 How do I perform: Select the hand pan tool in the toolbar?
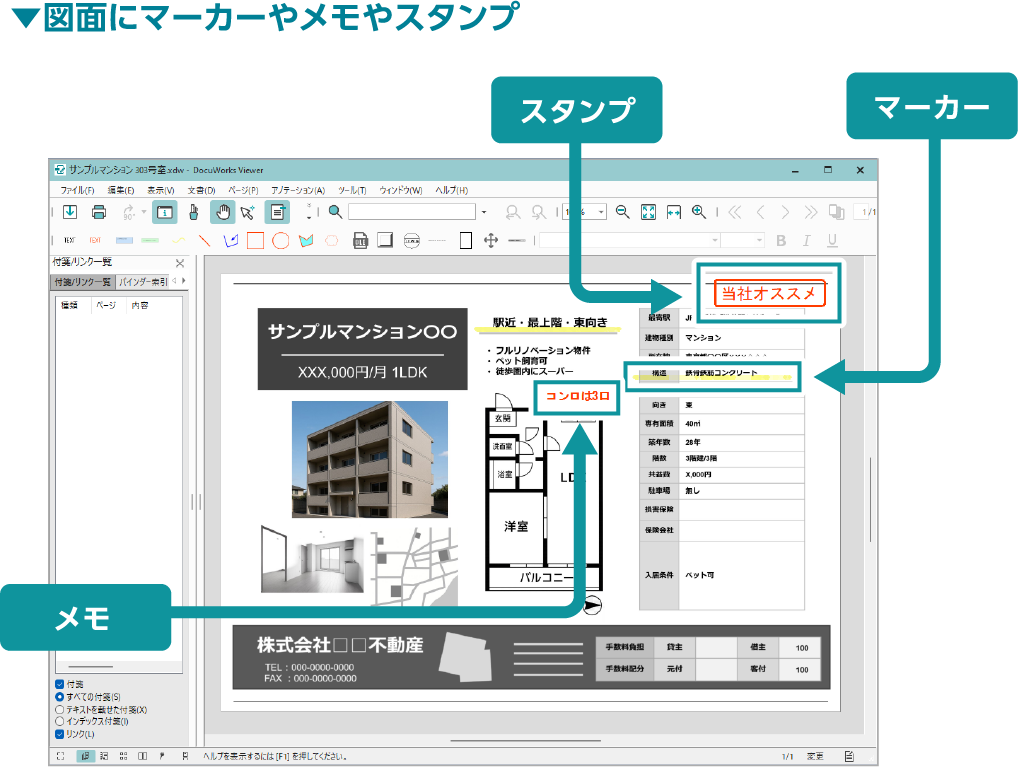(222, 212)
